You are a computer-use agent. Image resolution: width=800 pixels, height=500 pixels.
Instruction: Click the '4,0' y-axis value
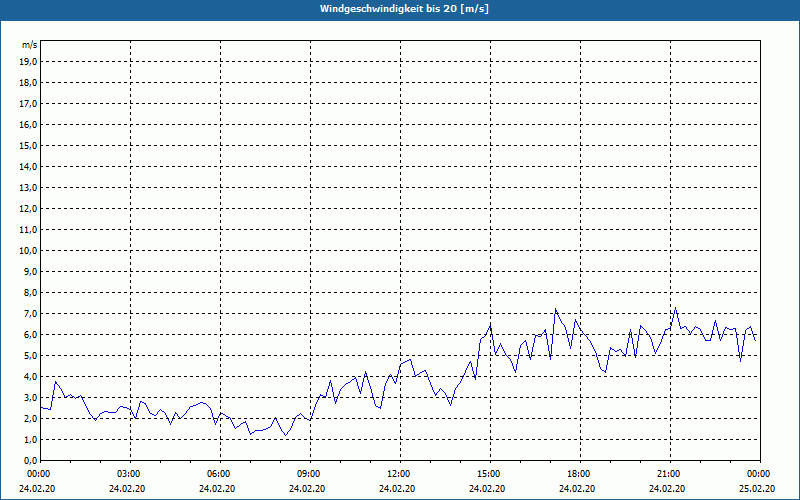31,377
